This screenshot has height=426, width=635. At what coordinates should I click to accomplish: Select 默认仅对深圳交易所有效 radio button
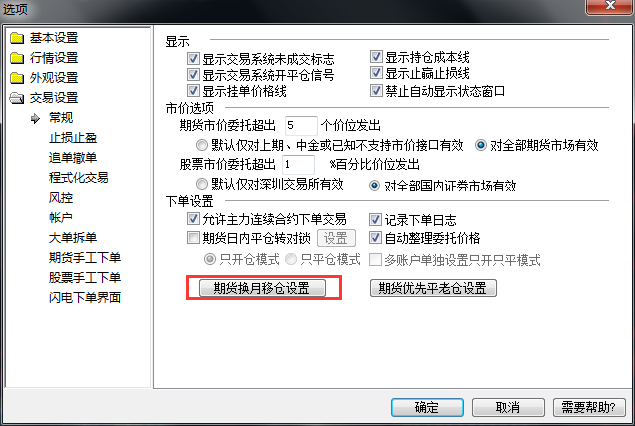[201, 184]
